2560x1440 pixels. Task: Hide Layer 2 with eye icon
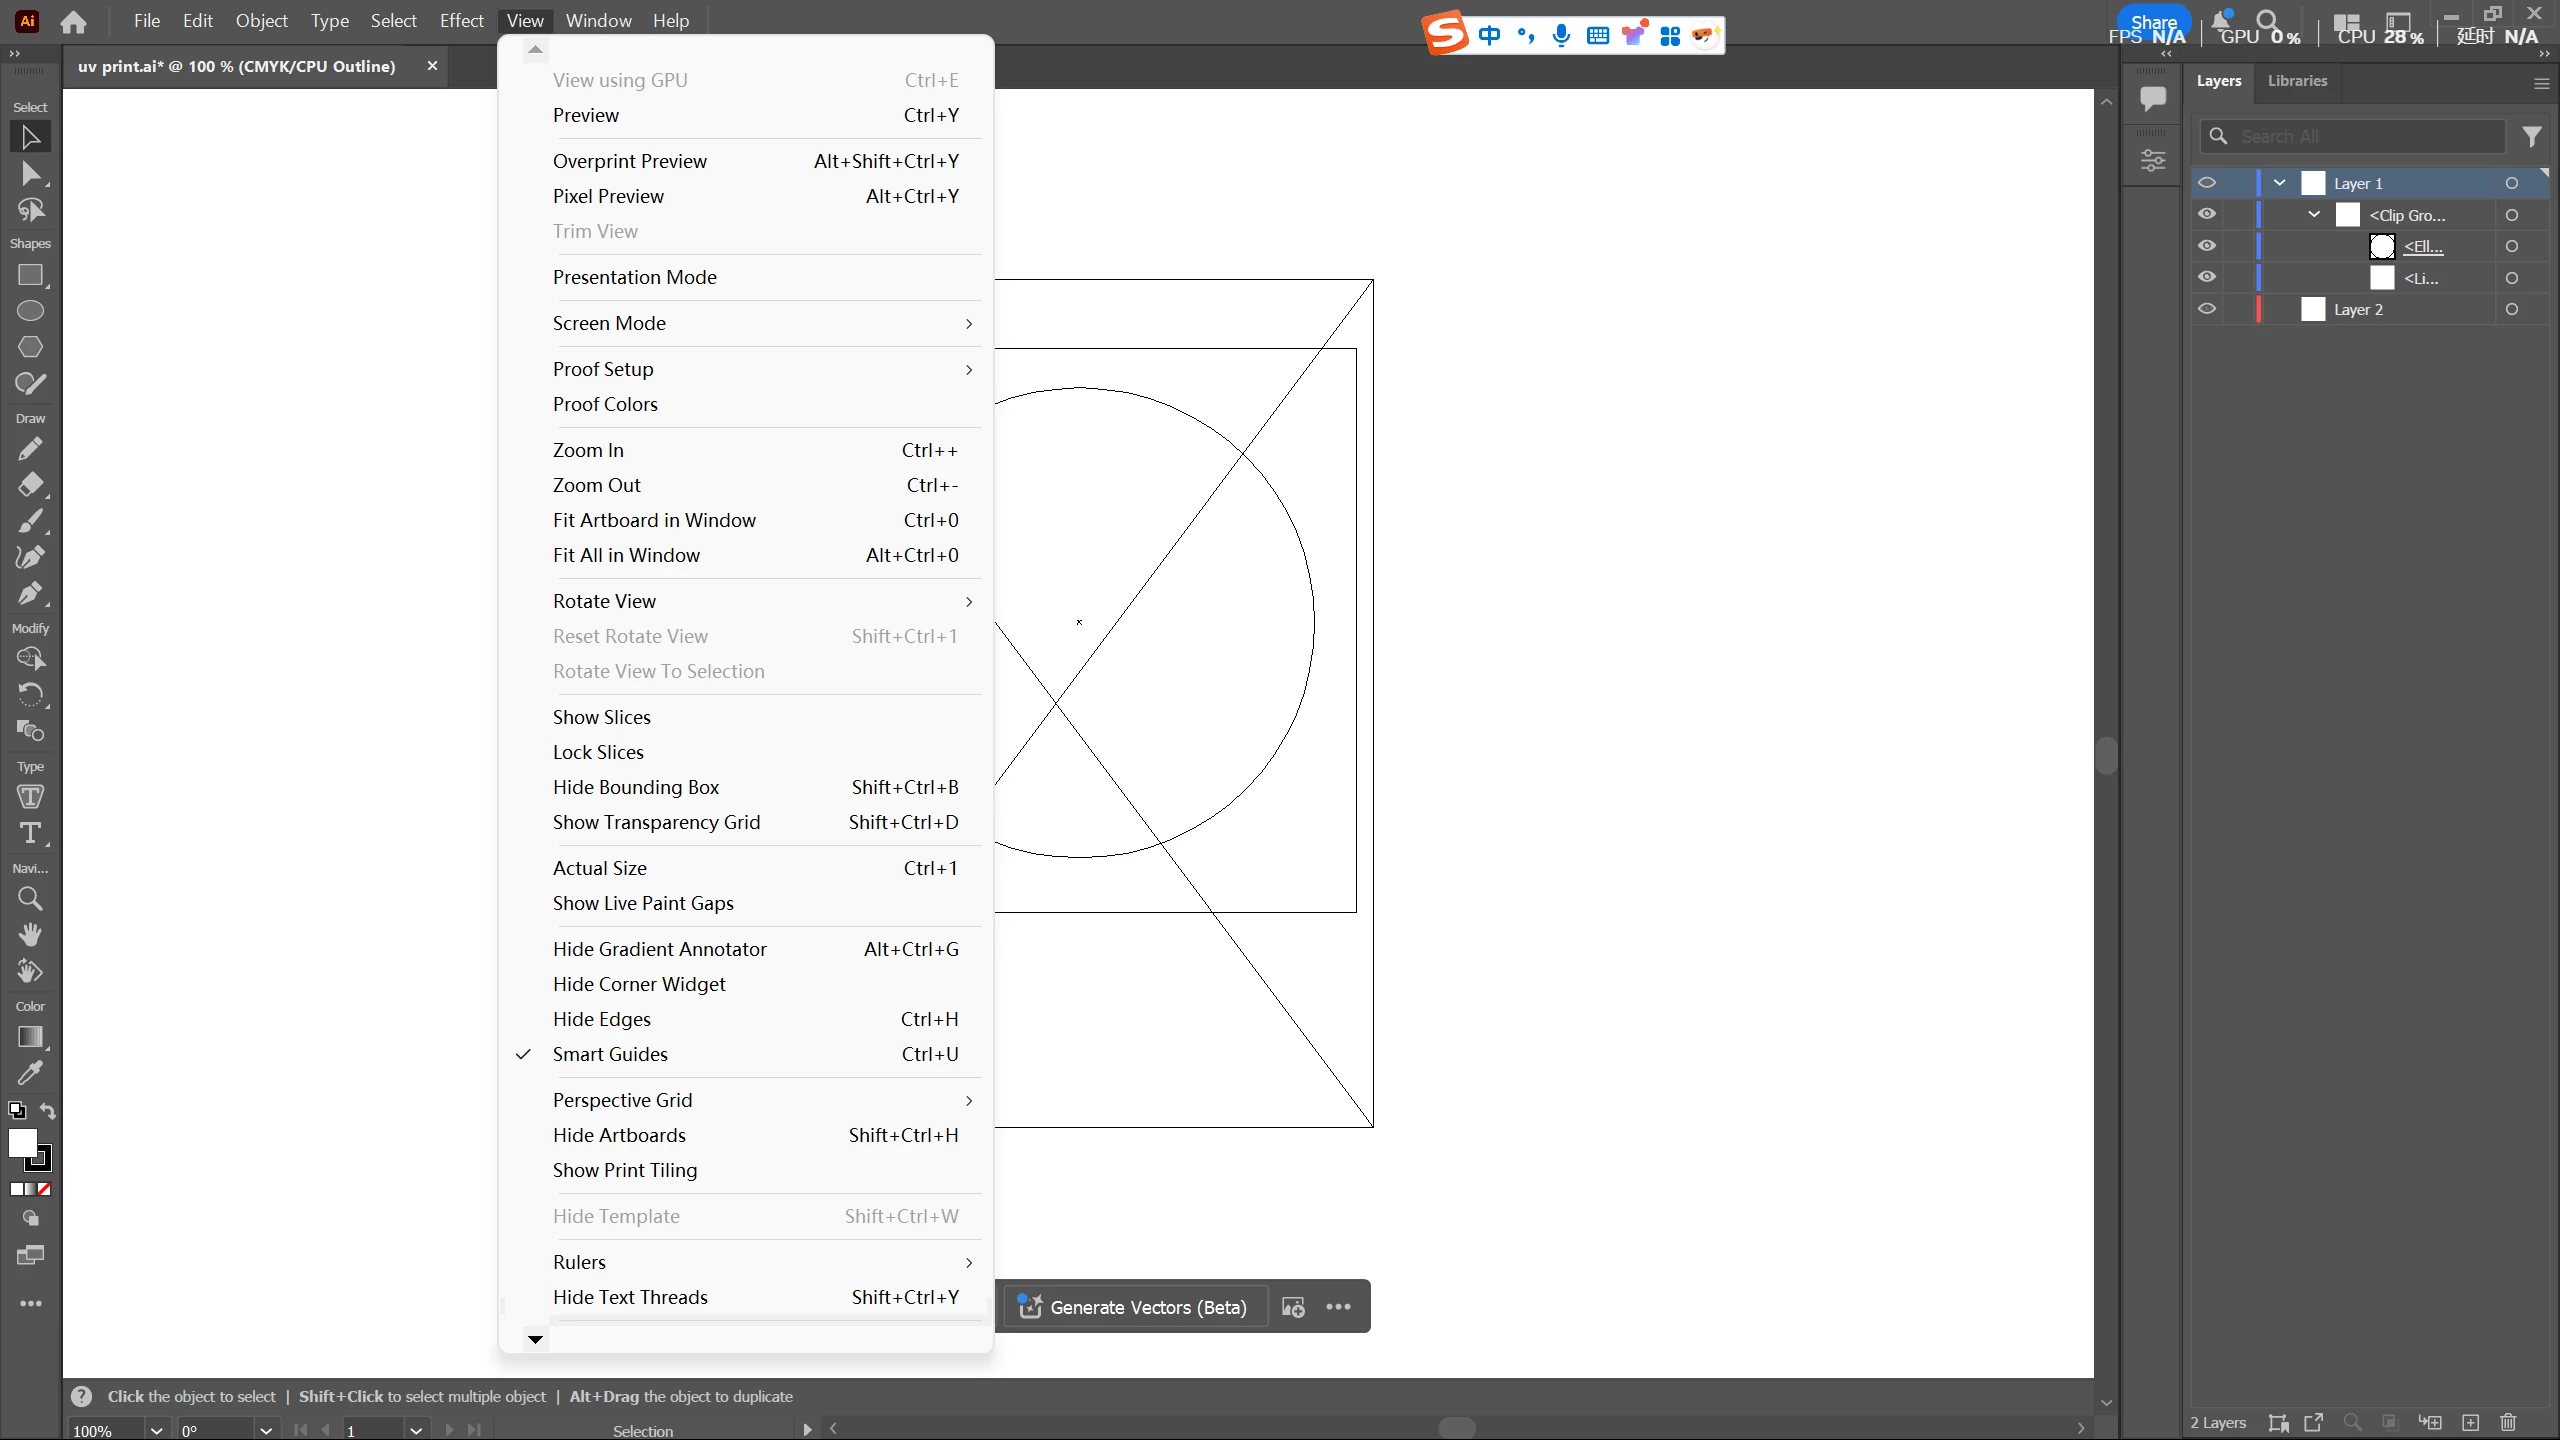click(x=2207, y=309)
